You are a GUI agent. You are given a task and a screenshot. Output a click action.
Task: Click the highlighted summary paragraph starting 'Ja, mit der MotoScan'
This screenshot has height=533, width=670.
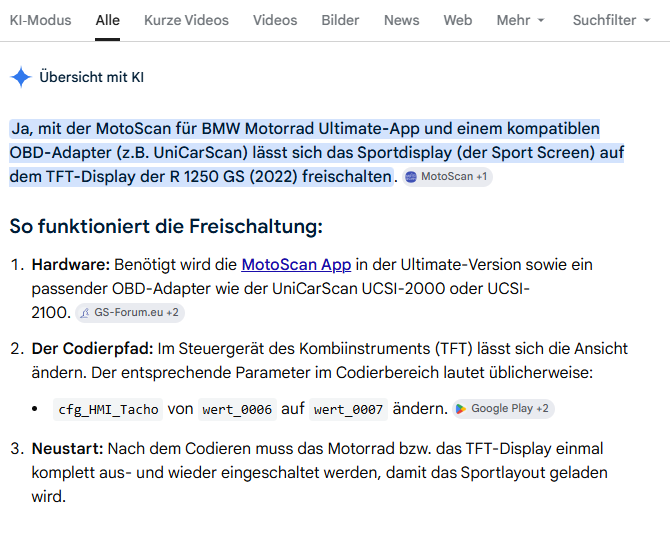click(317, 153)
